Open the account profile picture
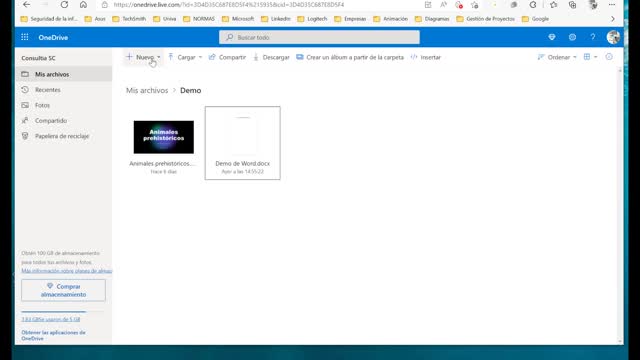Viewport: 640px width, 360px height. 613,37
